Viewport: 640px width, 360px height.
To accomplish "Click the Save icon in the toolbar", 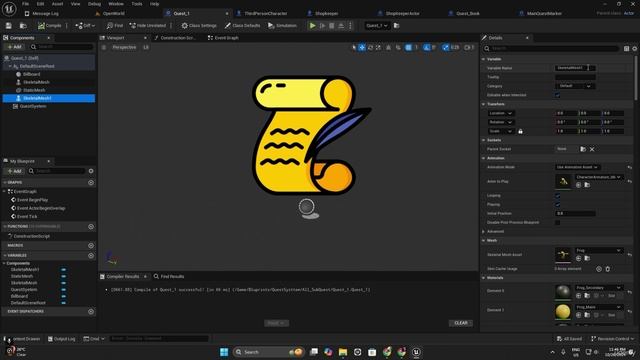I will [9, 26].
